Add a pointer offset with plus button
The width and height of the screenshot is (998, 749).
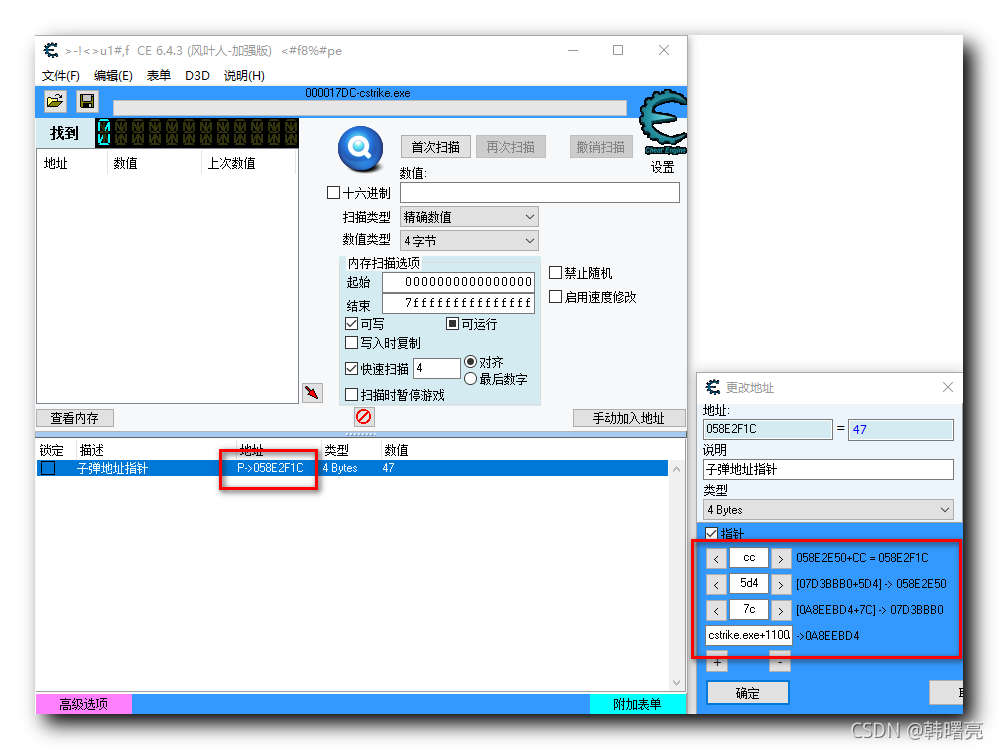coord(717,662)
